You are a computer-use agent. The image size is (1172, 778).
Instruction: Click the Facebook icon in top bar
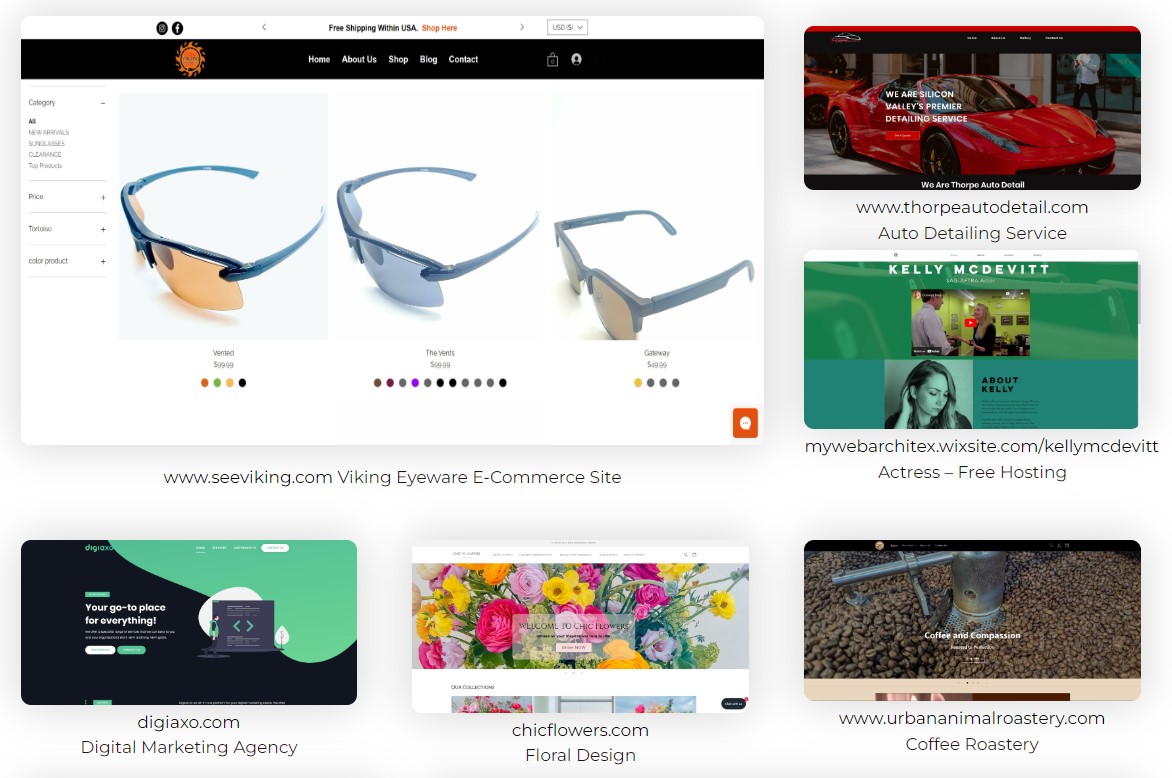click(177, 28)
